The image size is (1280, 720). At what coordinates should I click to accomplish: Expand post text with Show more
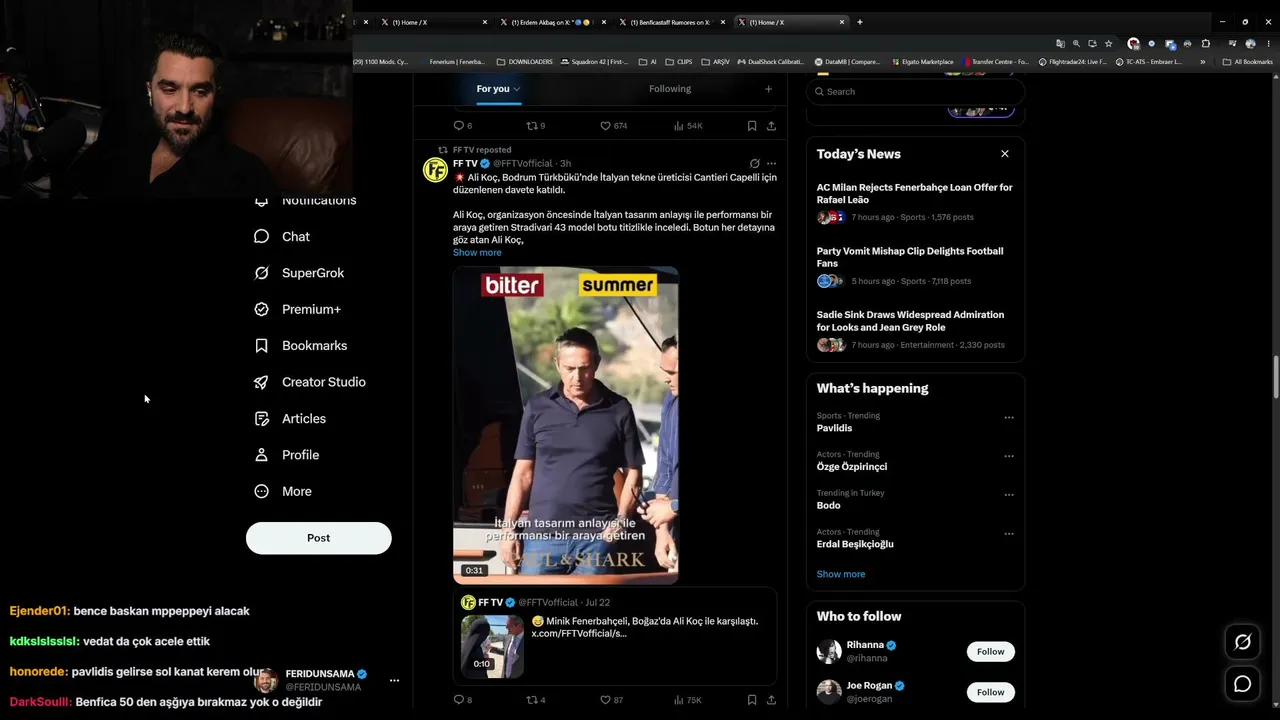tap(477, 253)
